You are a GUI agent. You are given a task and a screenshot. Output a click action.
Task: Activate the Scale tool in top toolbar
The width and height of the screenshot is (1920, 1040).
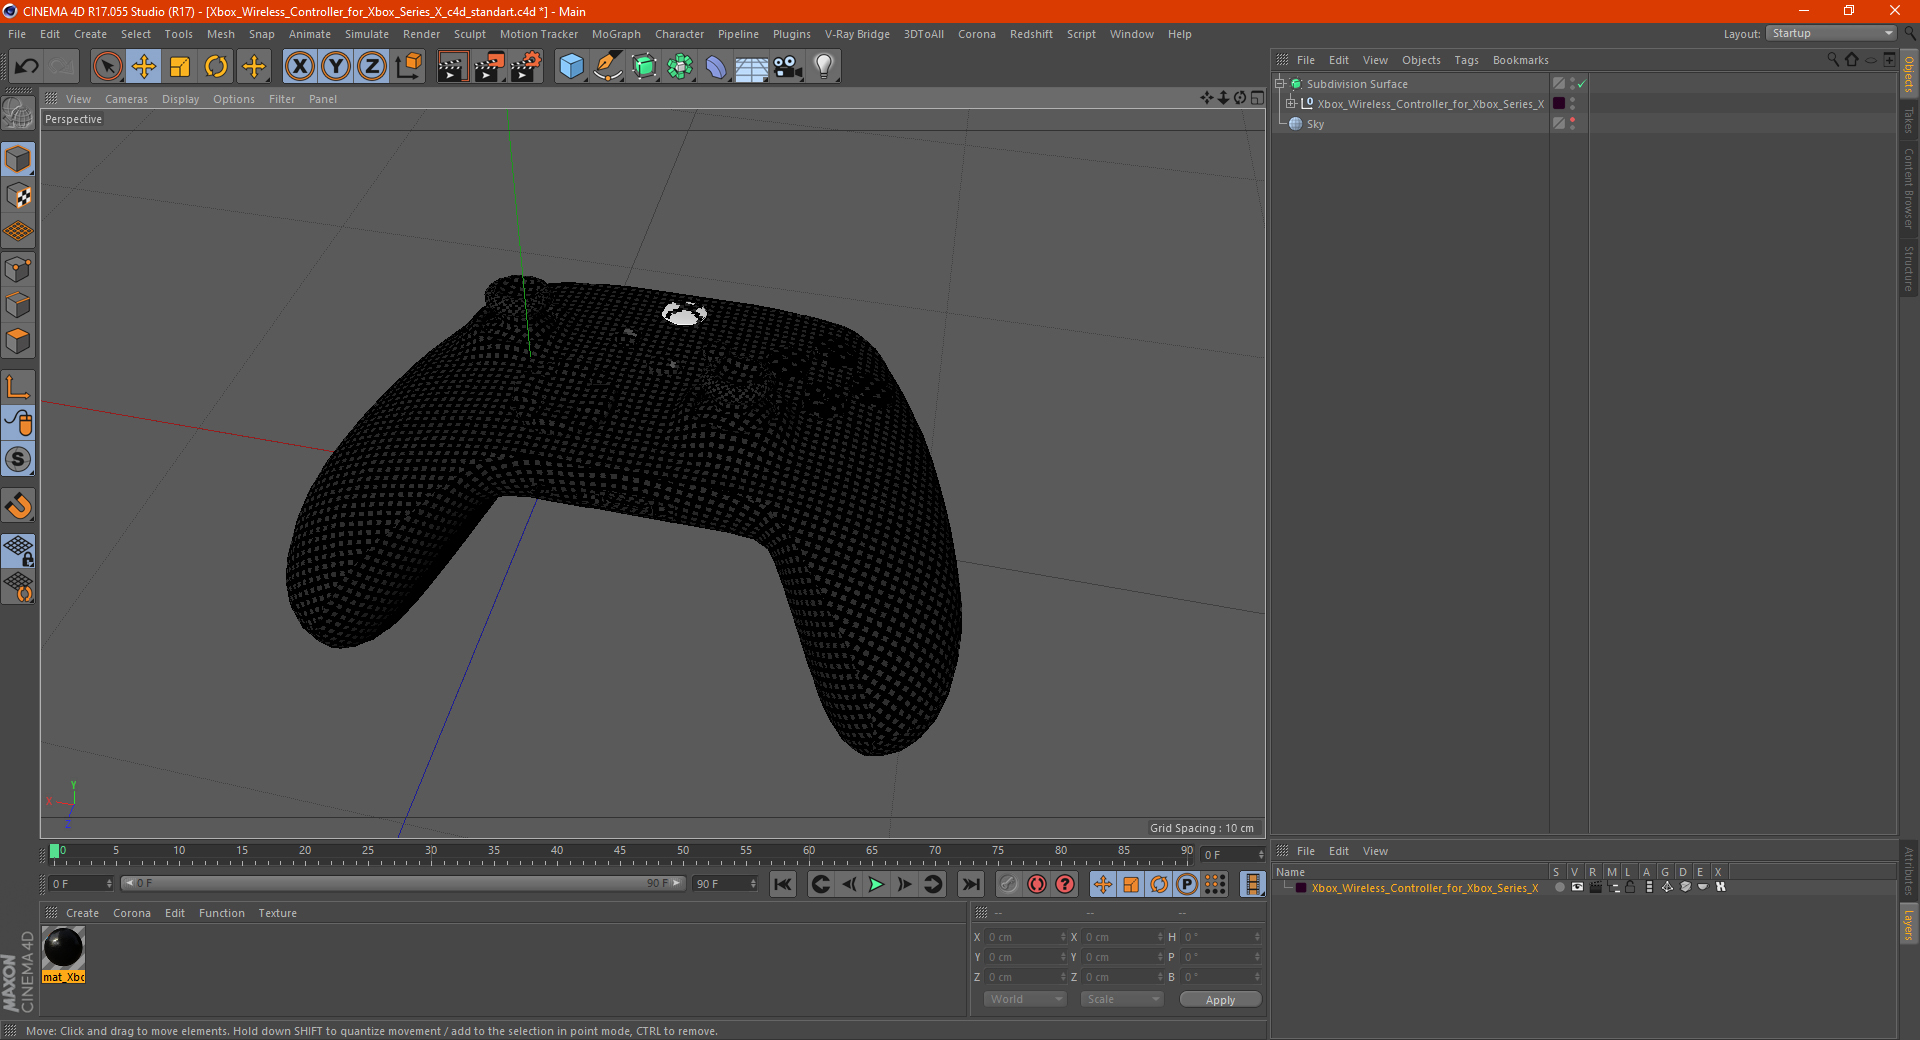pyautogui.click(x=180, y=67)
